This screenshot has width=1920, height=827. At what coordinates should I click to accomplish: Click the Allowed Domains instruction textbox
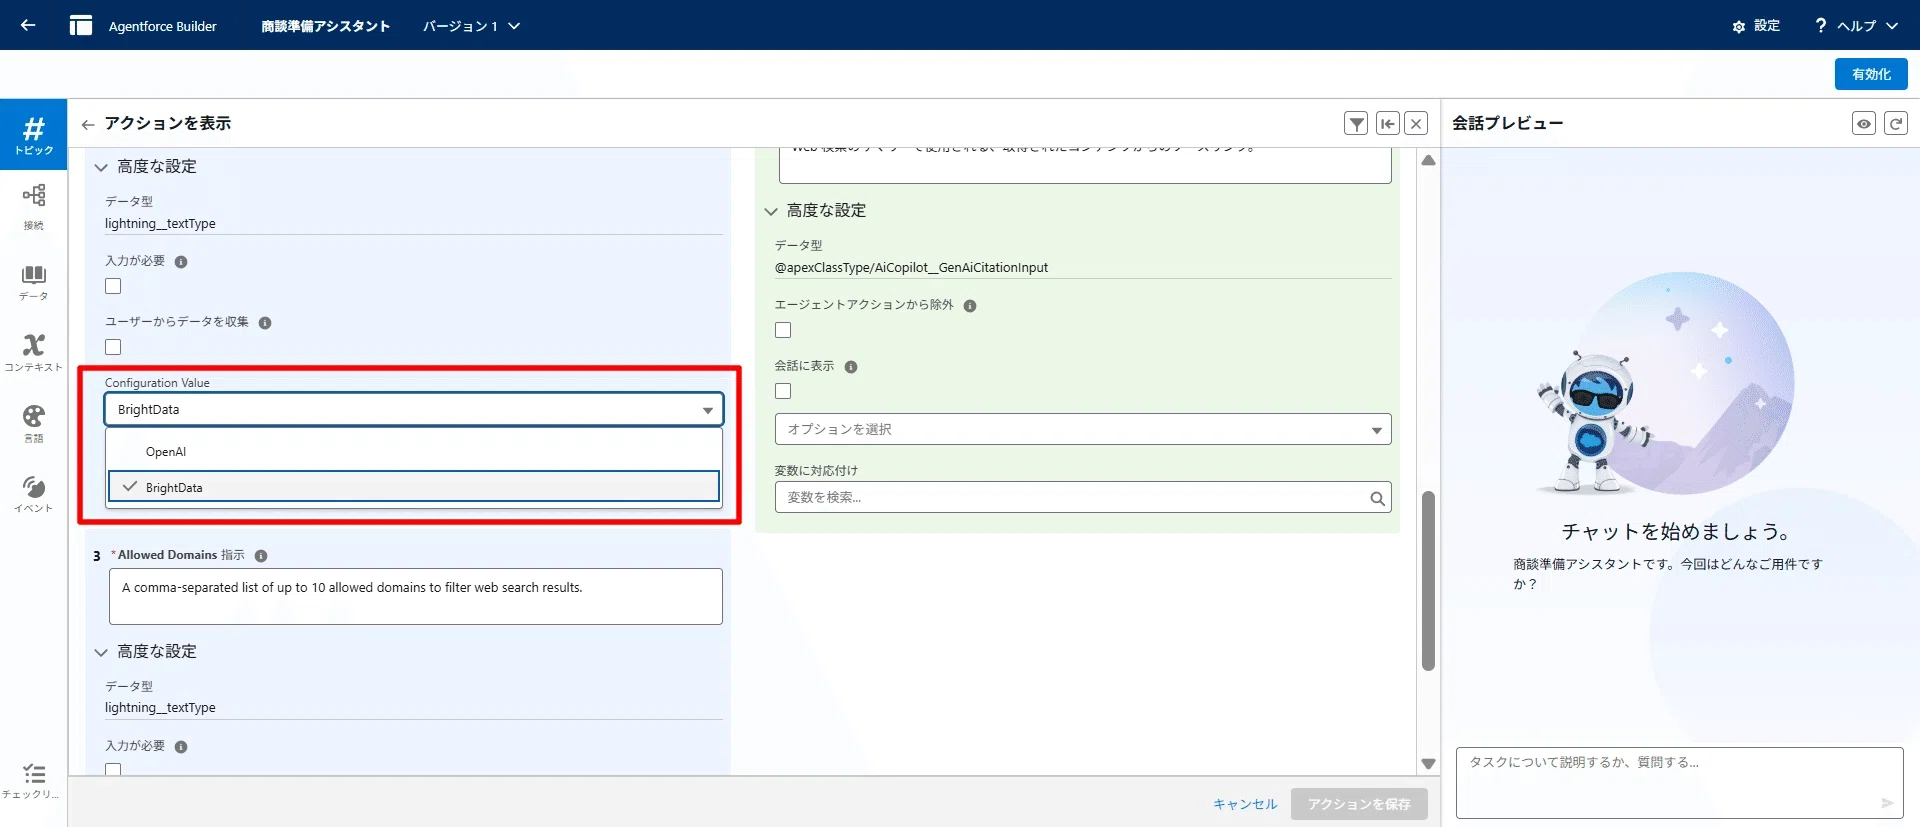coord(416,597)
